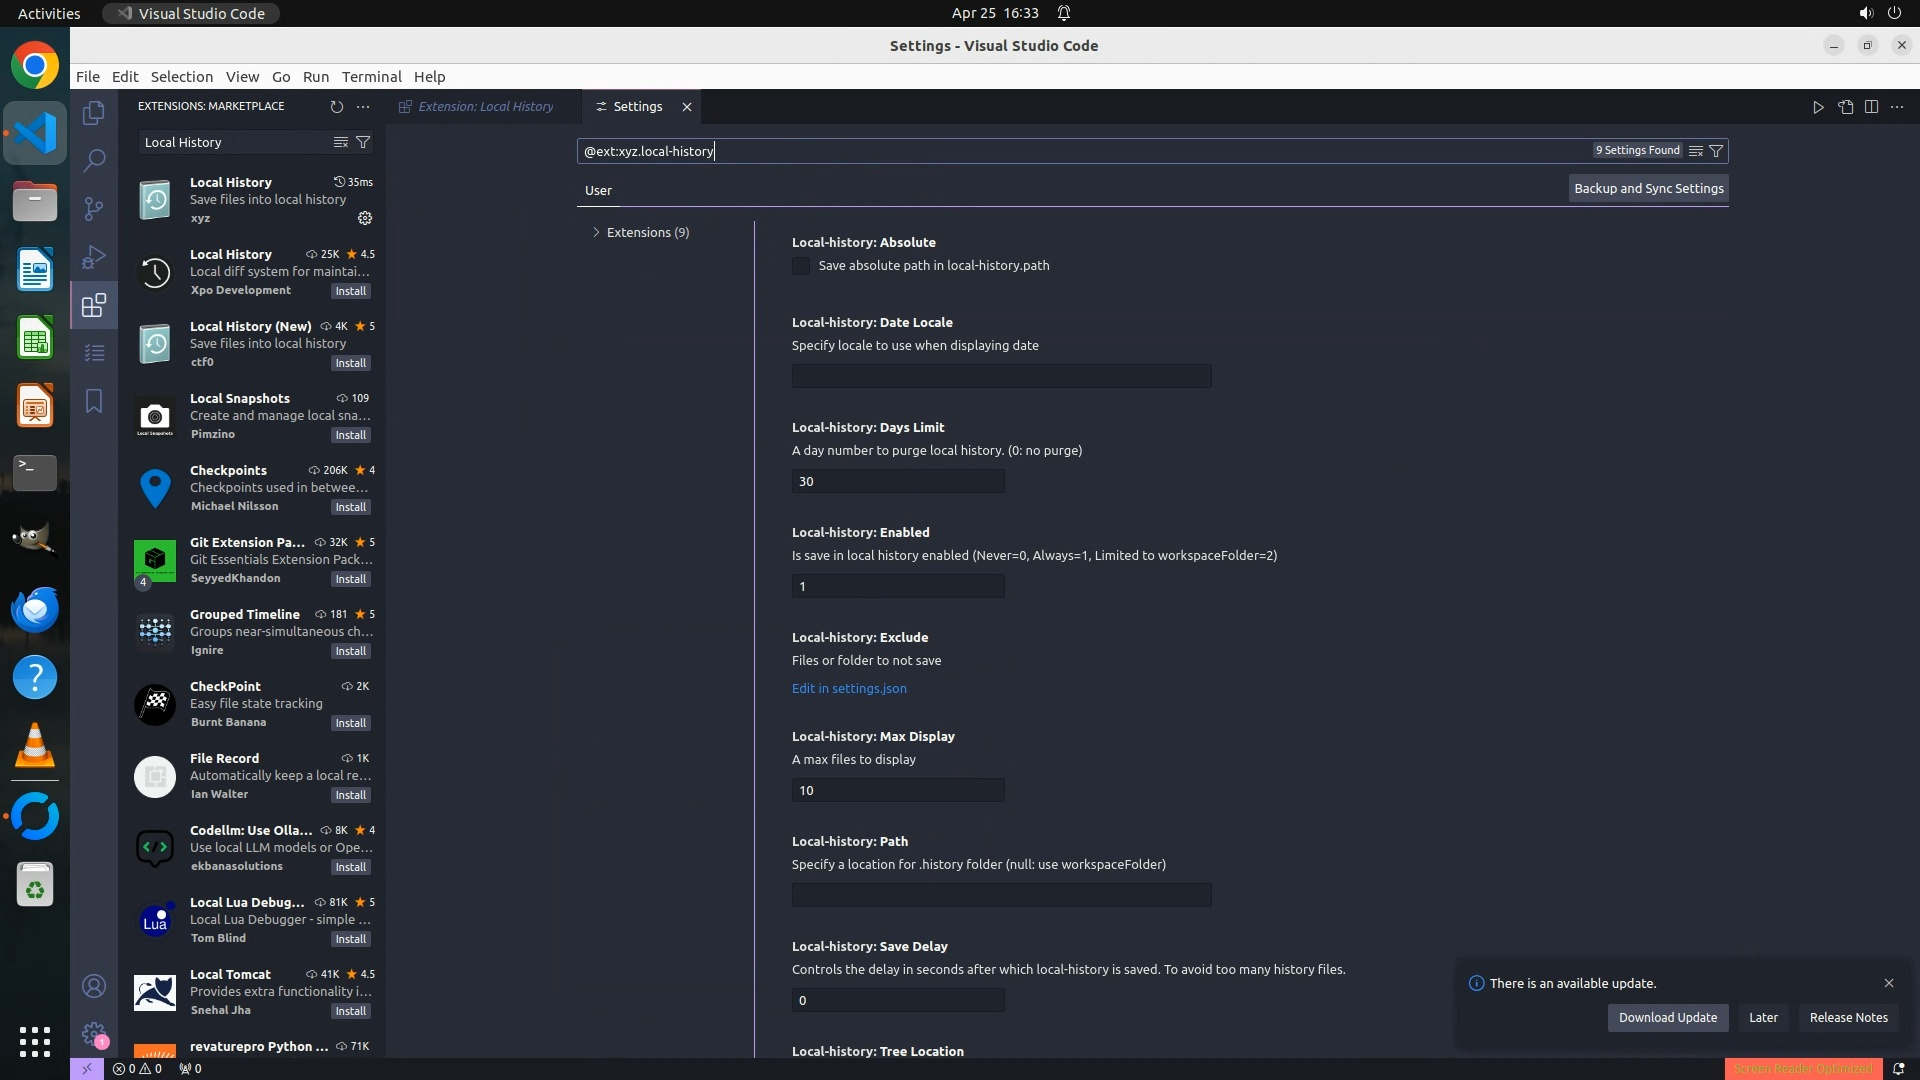
Task: Open the Terminal menu
Action: click(371, 77)
